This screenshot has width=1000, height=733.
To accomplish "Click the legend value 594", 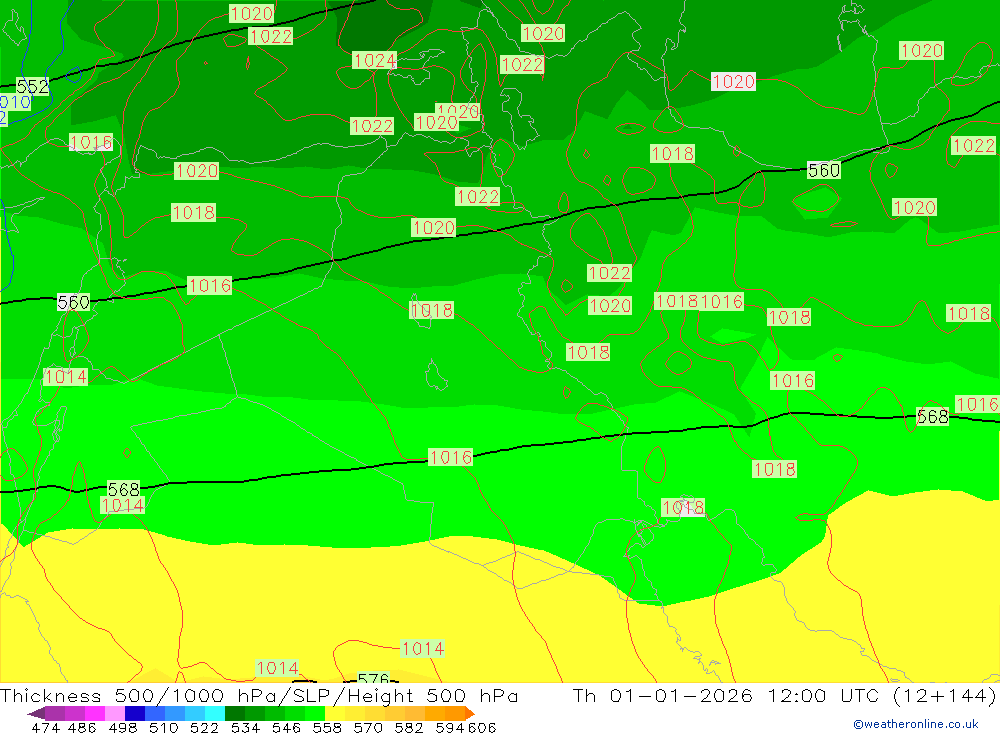I will [x=450, y=727].
